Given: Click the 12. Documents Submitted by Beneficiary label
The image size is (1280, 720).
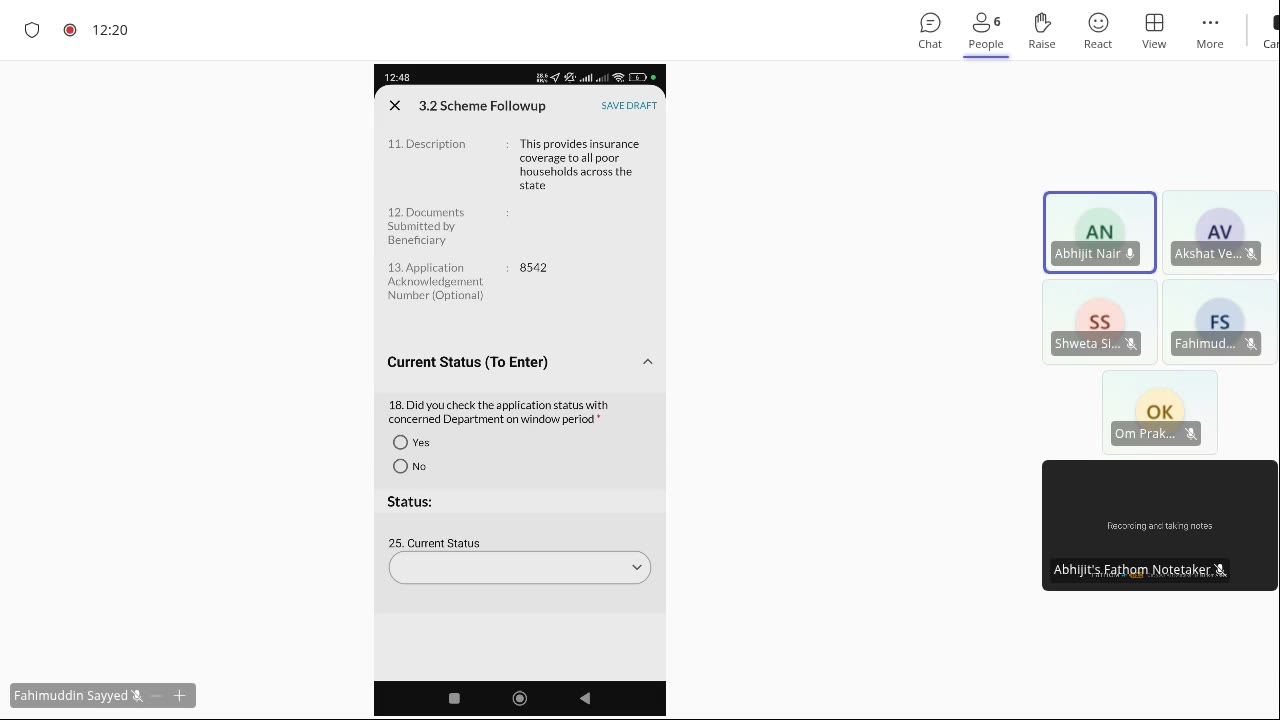Looking at the screenshot, I should tap(426, 226).
